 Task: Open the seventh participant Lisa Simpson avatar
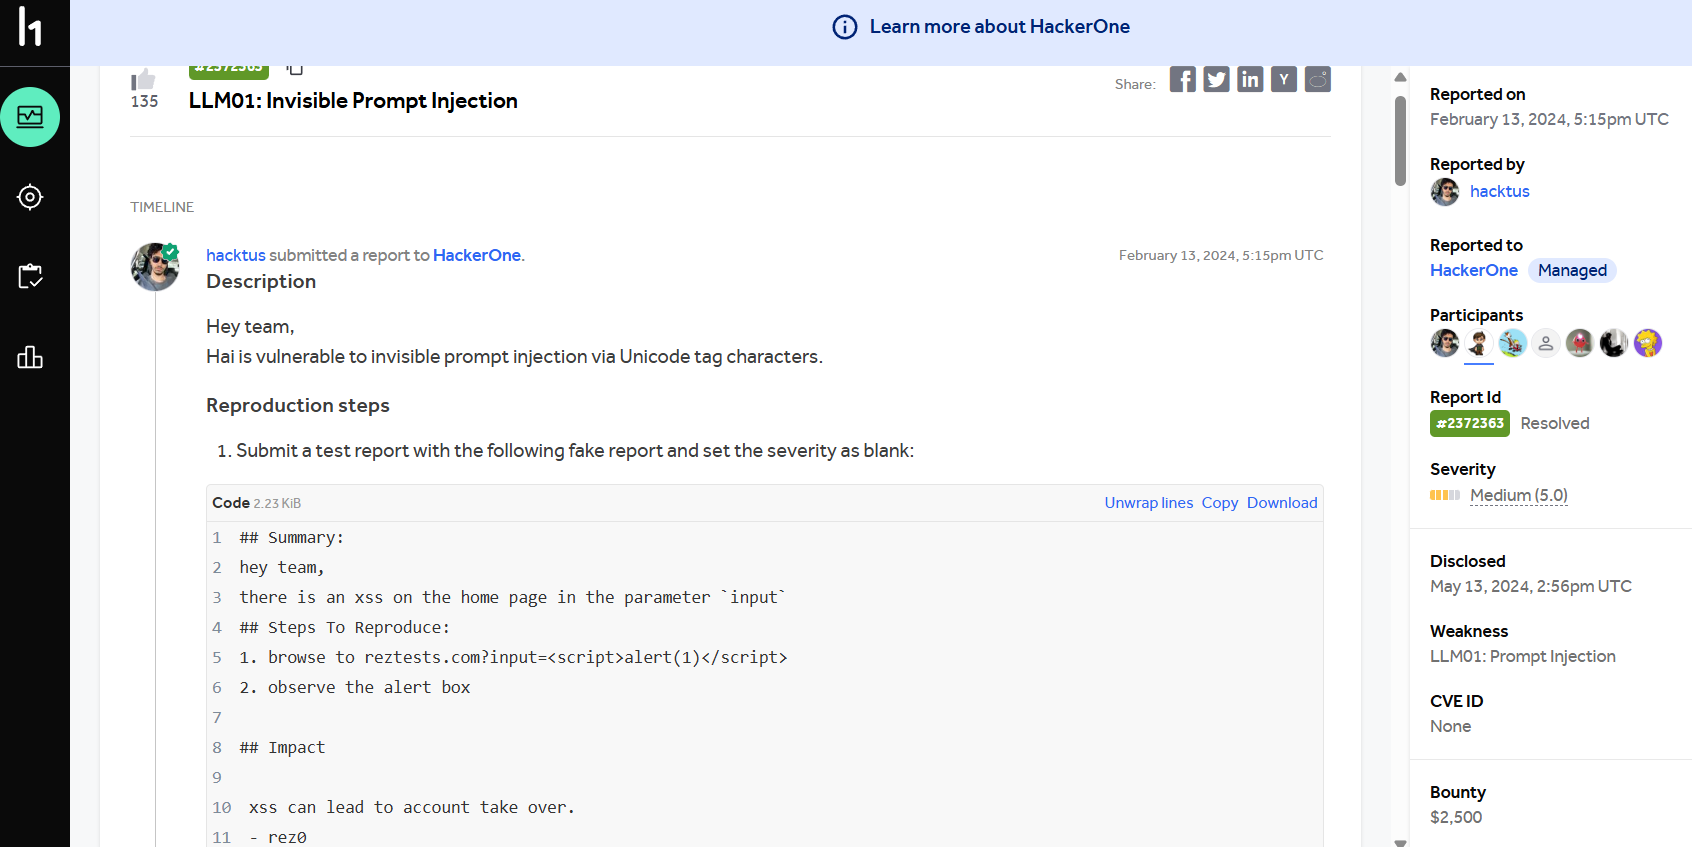coord(1648,343)
